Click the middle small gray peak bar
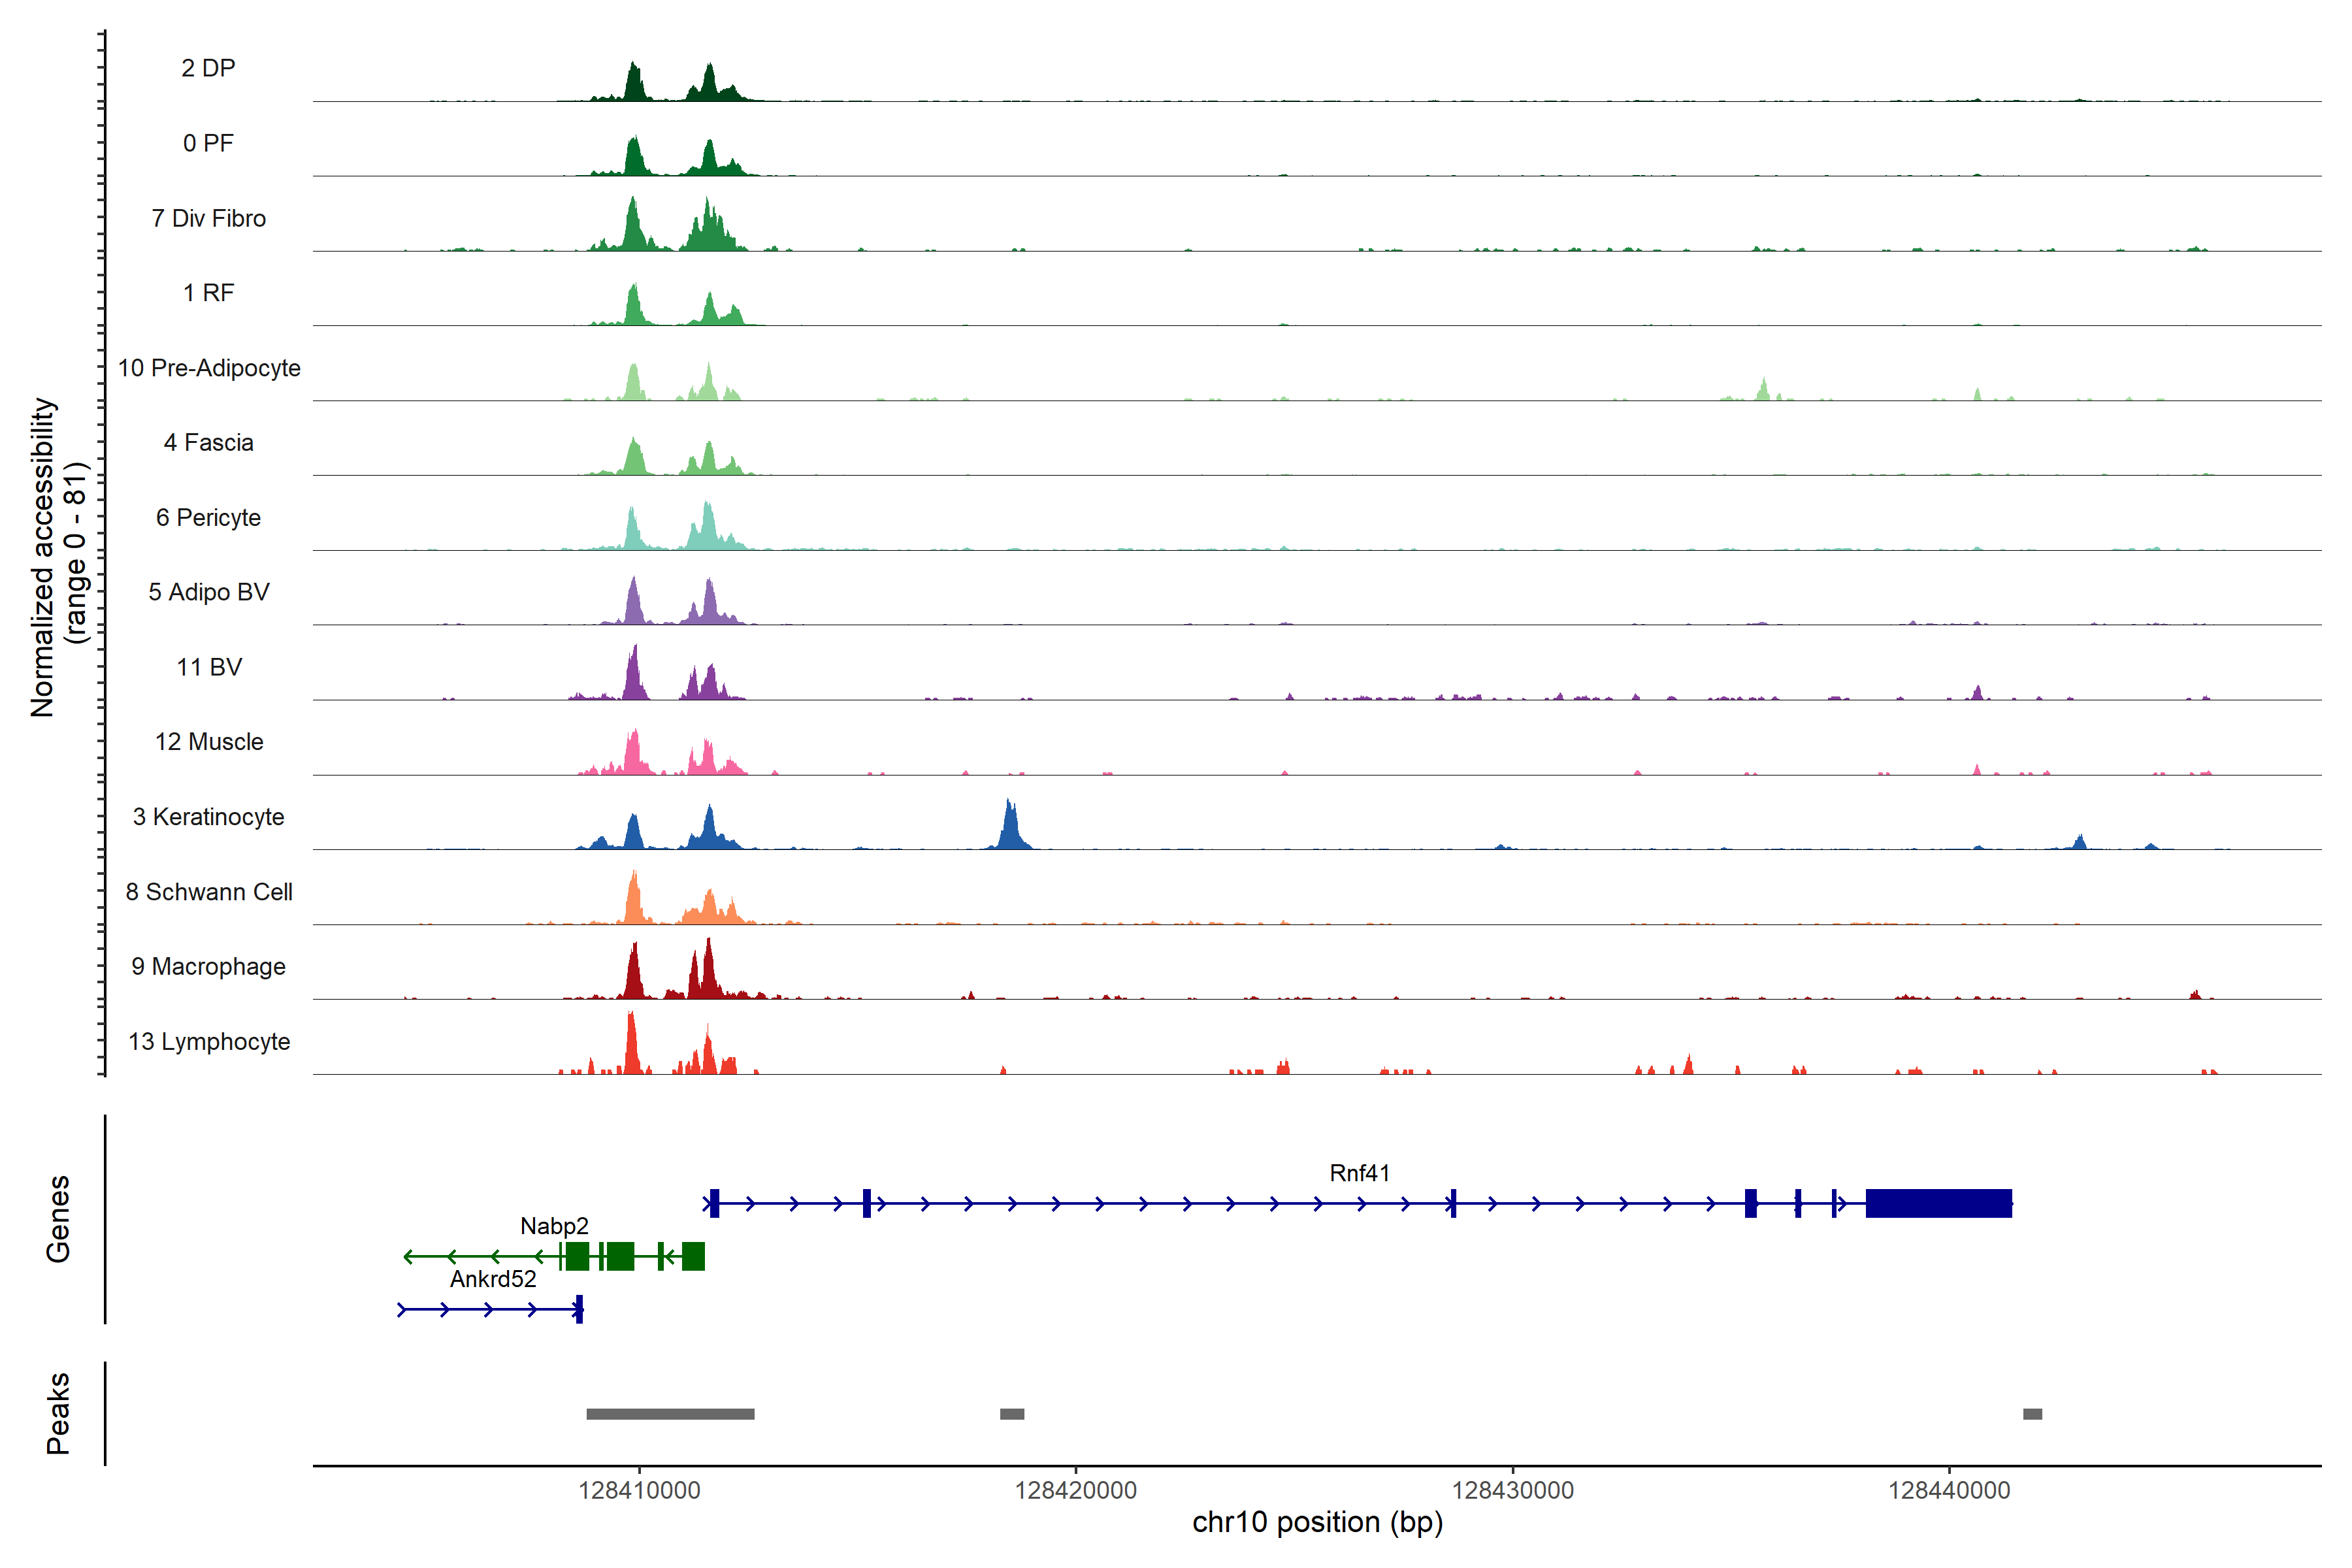The height and width of the screenshot is (1568, 2352). click(1012, 1414)
